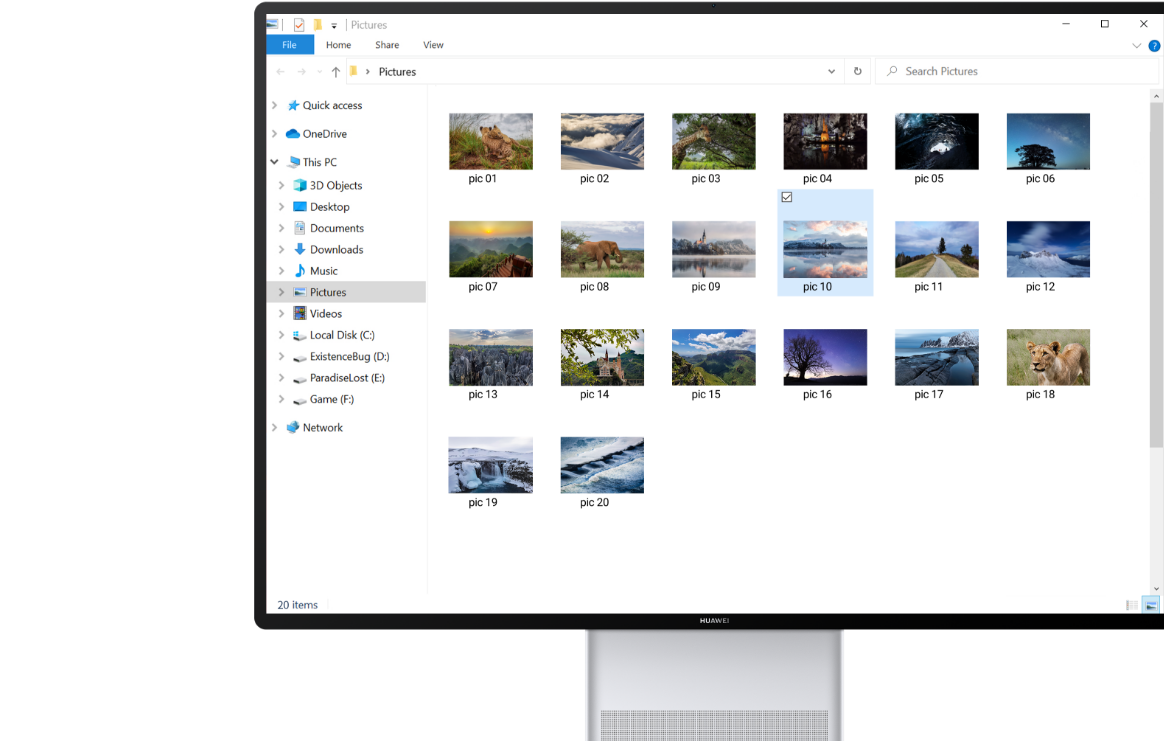Click the Search Pictures input field
Screen dimensions: 1164x741
[1020, 72]
